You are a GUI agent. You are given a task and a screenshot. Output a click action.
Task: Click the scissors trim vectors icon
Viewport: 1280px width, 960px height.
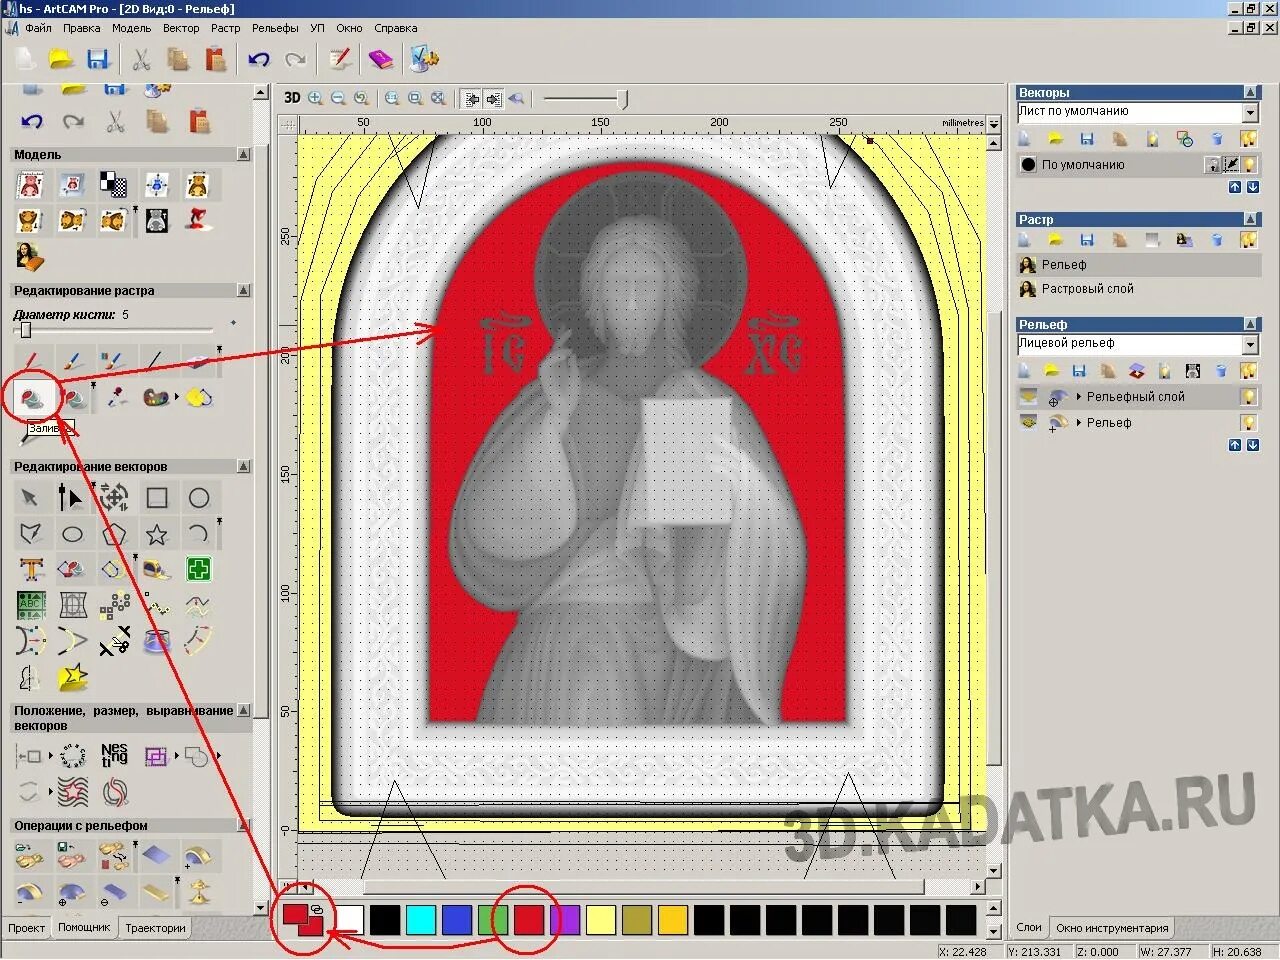pyautogui.click(x=115, y=641)
